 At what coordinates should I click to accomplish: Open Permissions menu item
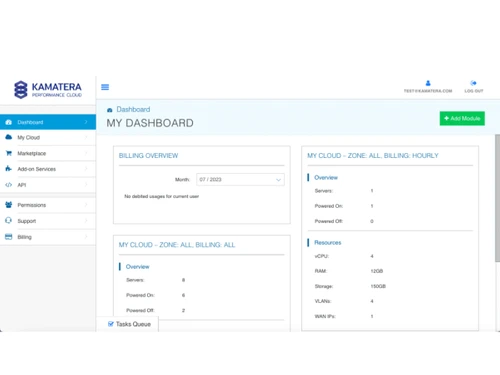tap(48, 205)
